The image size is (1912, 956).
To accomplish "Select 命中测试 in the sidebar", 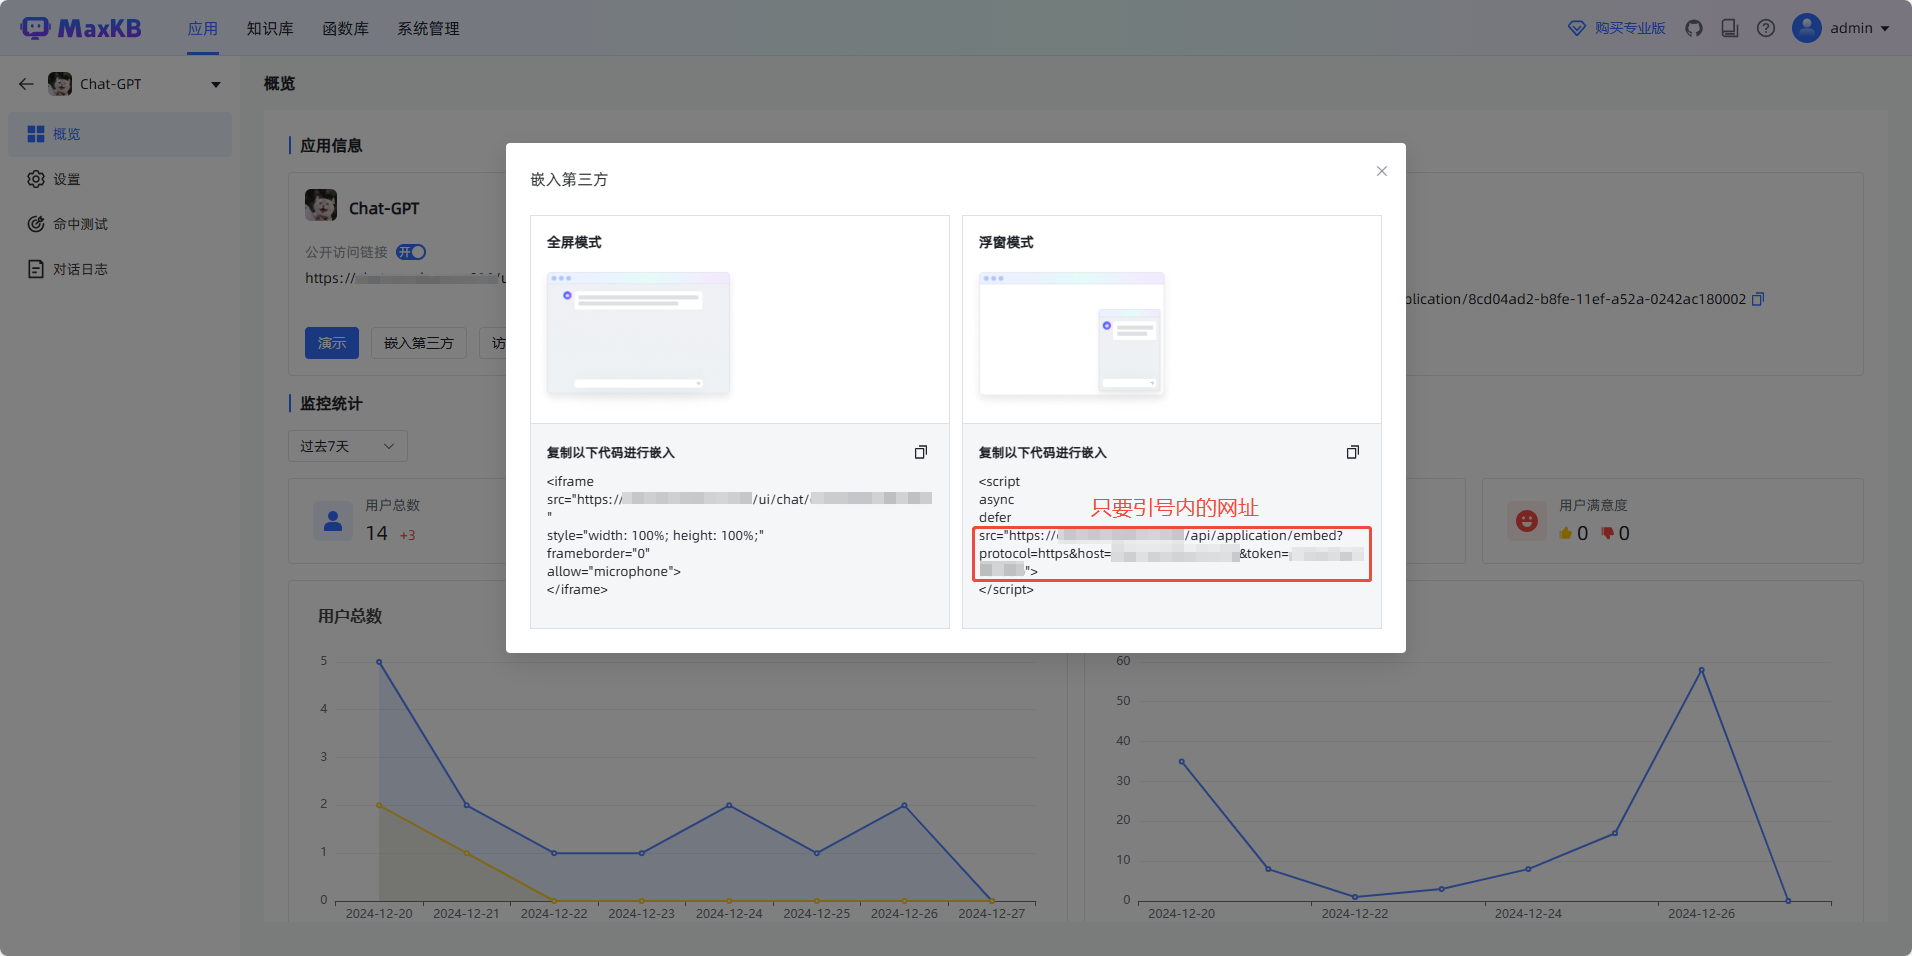I will point(120,224).
